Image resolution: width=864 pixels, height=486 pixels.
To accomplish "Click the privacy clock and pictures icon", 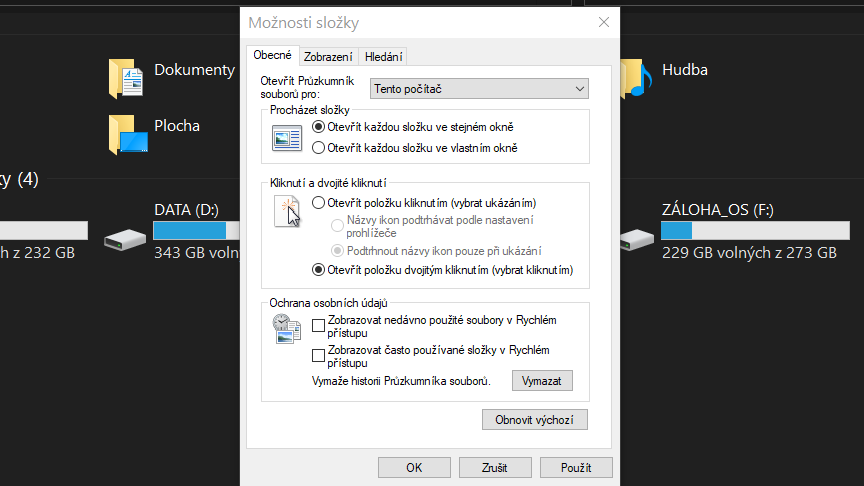I will coord(287,330).
